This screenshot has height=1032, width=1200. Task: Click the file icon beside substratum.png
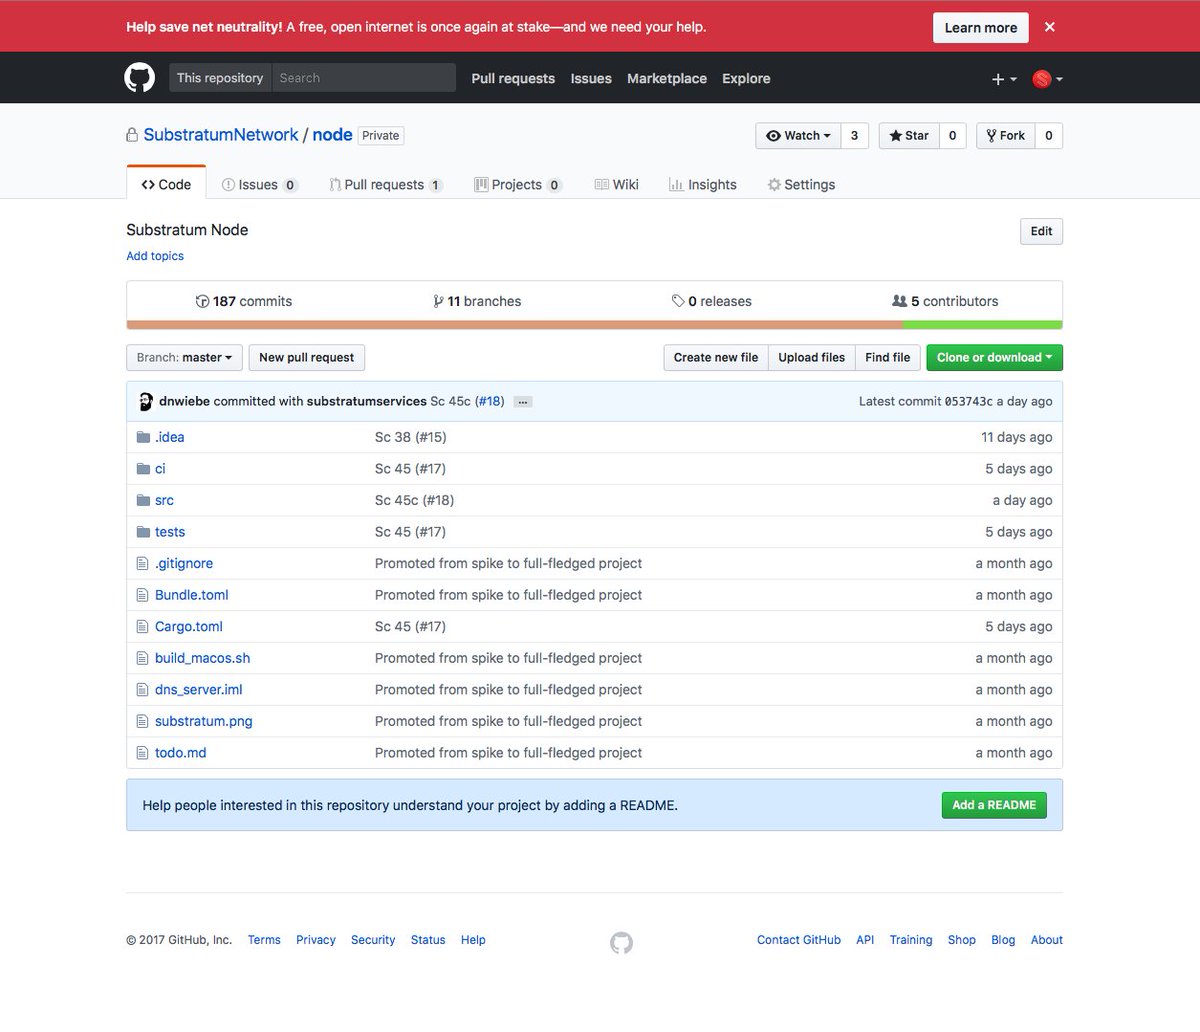pyautogui.click(x=142, y=721)
